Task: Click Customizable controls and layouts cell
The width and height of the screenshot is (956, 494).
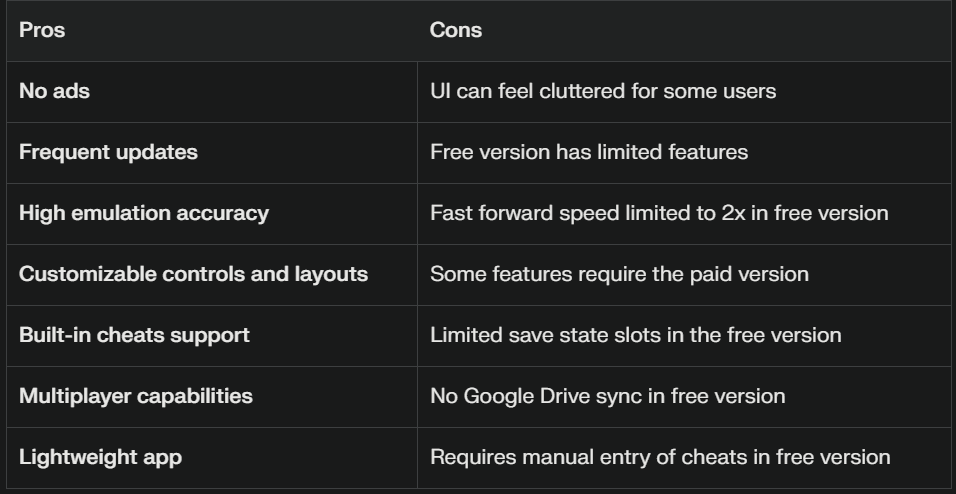Action: click(x=212, y=274)
